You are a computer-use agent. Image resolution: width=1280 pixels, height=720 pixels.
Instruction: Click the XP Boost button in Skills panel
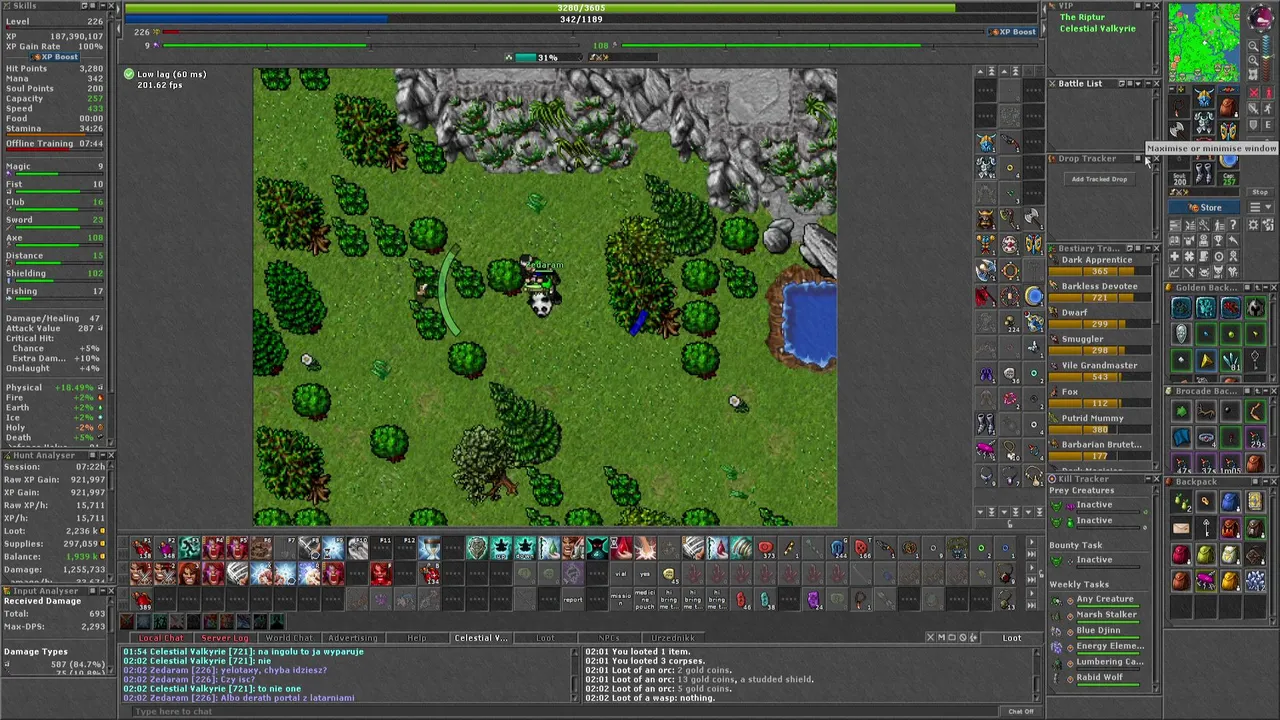pyautogui.click(x=54, y=57)
